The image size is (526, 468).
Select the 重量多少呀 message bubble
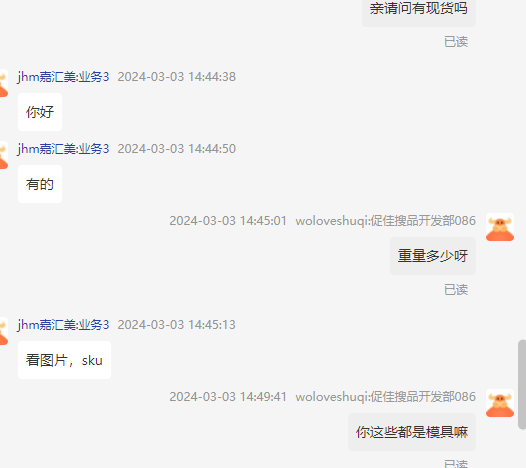(x=433, y=256)
